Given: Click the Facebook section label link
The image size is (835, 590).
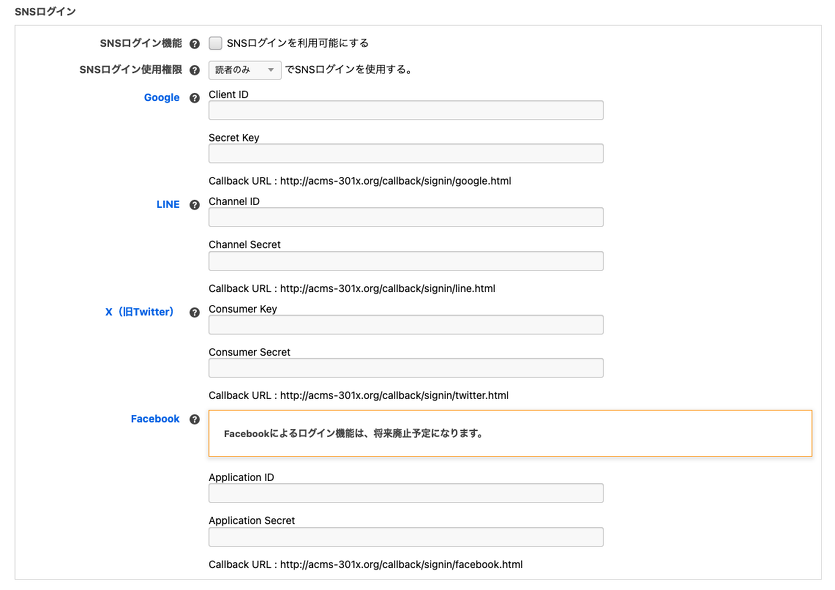Looking at the screenshot, I should (x=154, y=418).
